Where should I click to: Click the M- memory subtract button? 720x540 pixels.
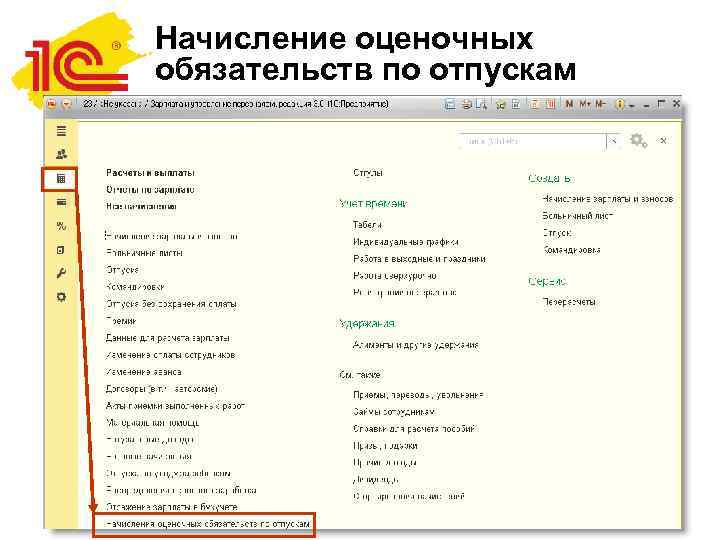pyautogui.click(x=600, y=104)
